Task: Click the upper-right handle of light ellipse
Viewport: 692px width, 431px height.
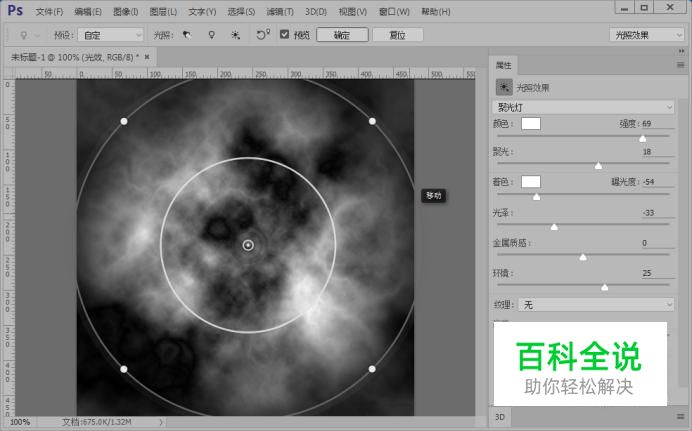Action: (x=372, y=121)
